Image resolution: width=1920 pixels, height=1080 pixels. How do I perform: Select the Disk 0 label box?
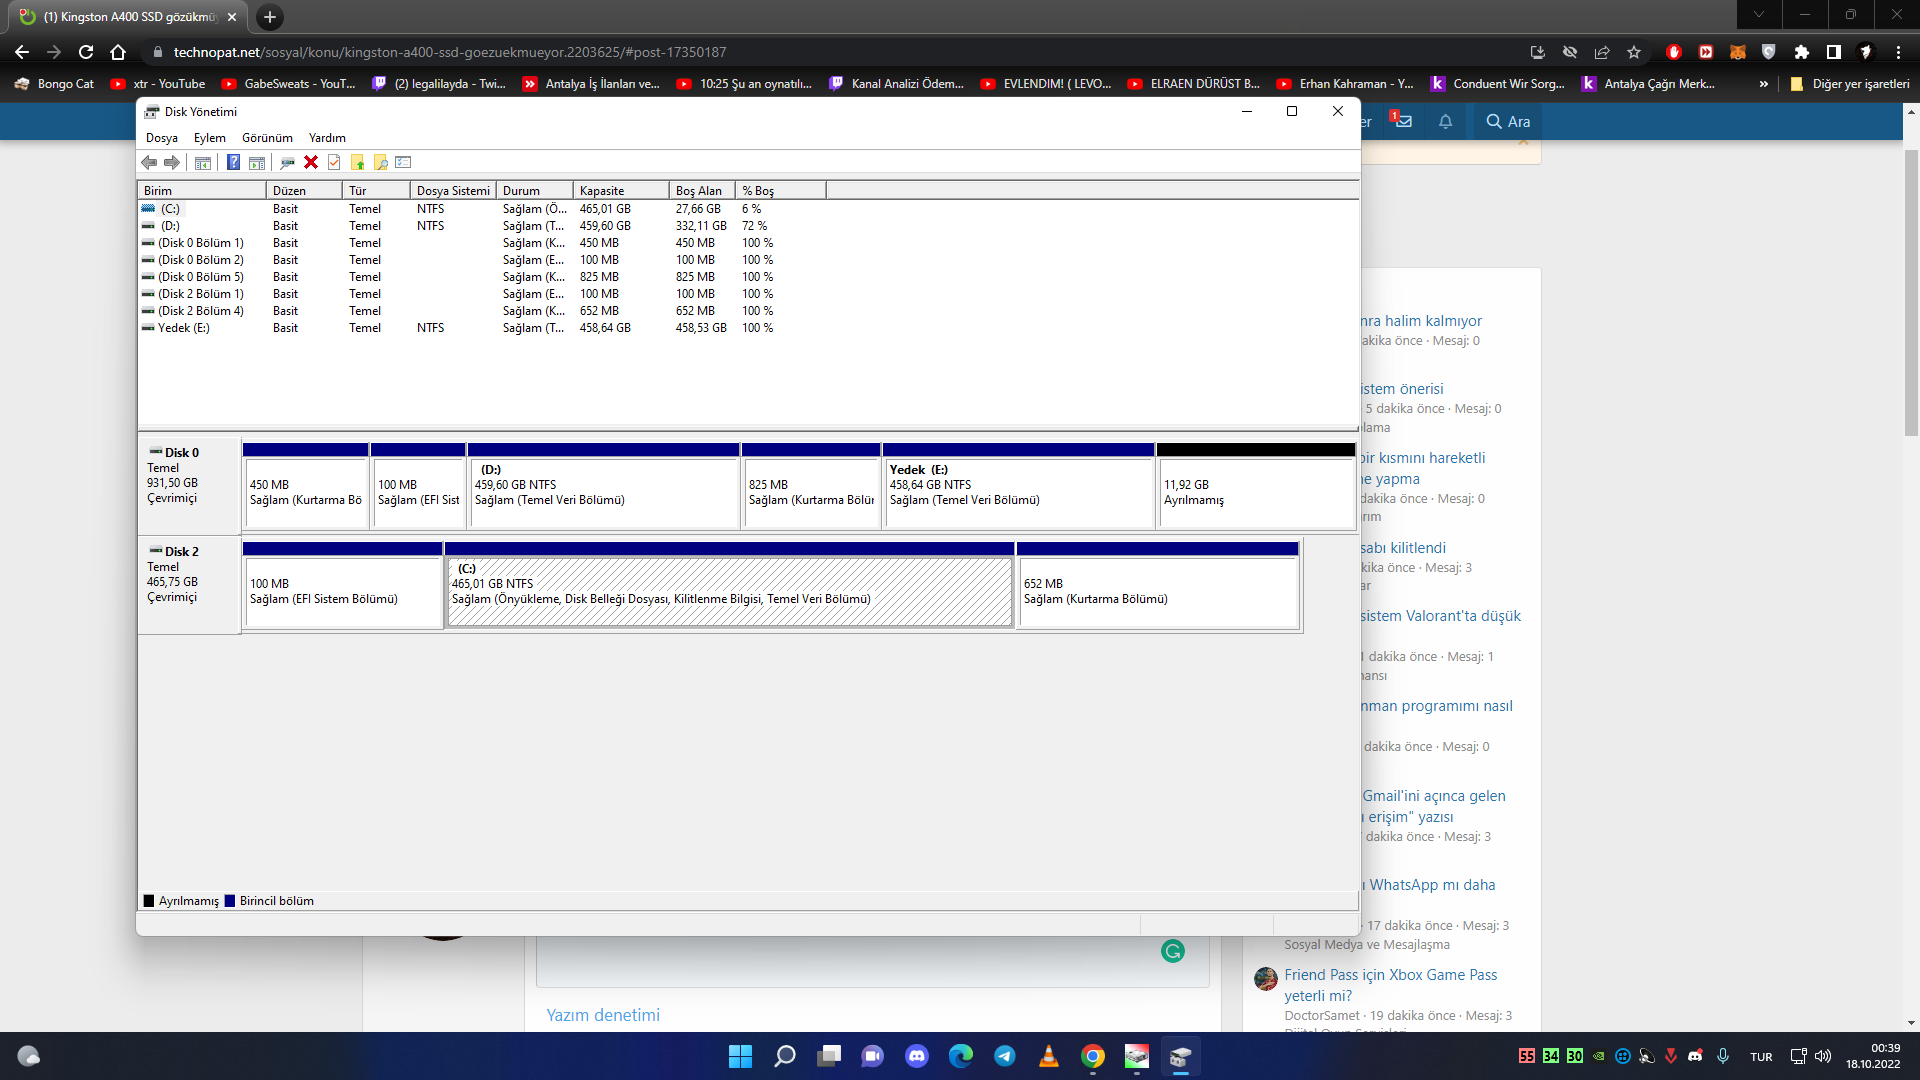click(x=189, y=485)
